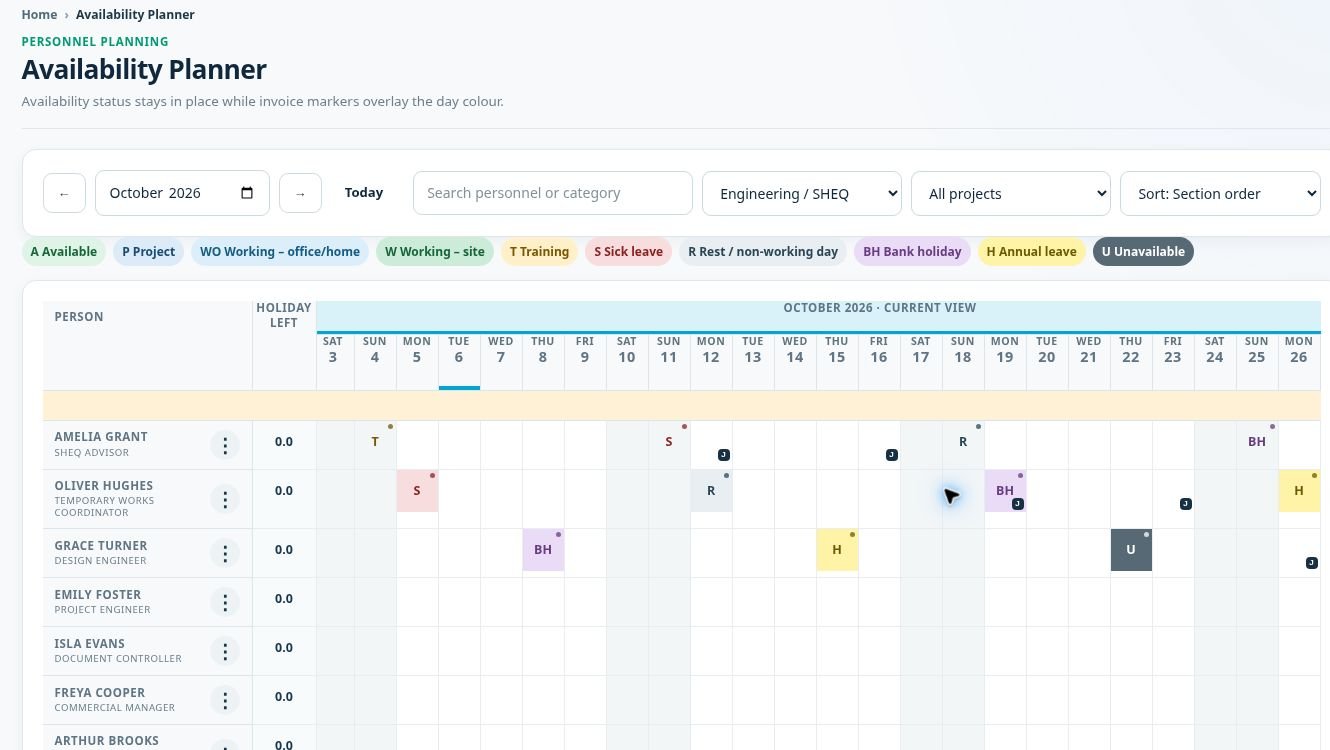
Task: Open the calendar picker icon in month field
Action: tap(248, 193)
